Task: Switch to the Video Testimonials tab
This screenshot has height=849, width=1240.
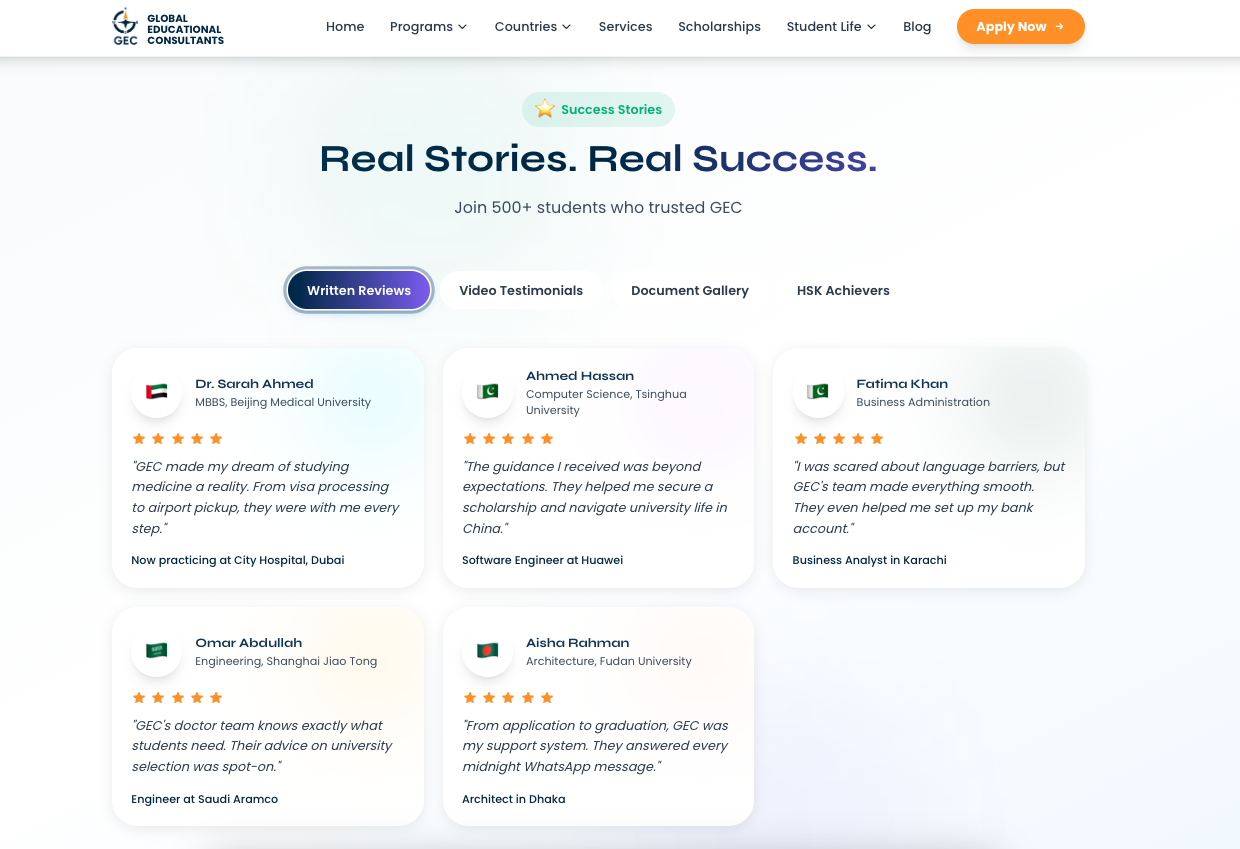Action: pyautogui.click(x=521, y=291)
